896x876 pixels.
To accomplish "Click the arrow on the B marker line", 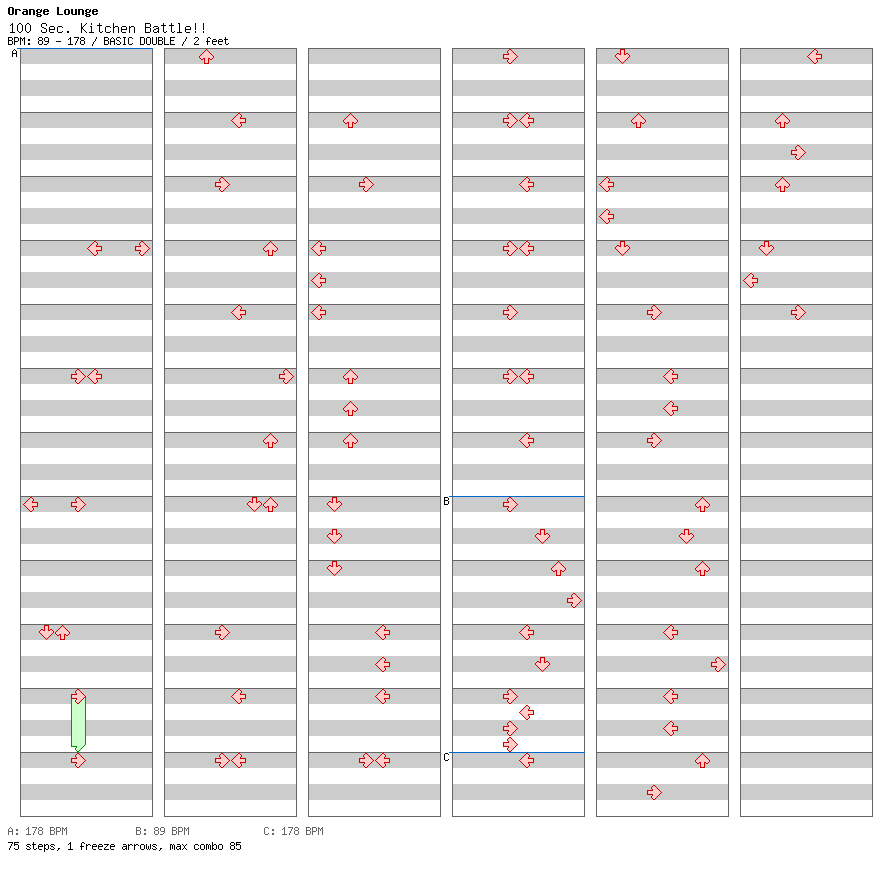I will [x=510, y=505].
